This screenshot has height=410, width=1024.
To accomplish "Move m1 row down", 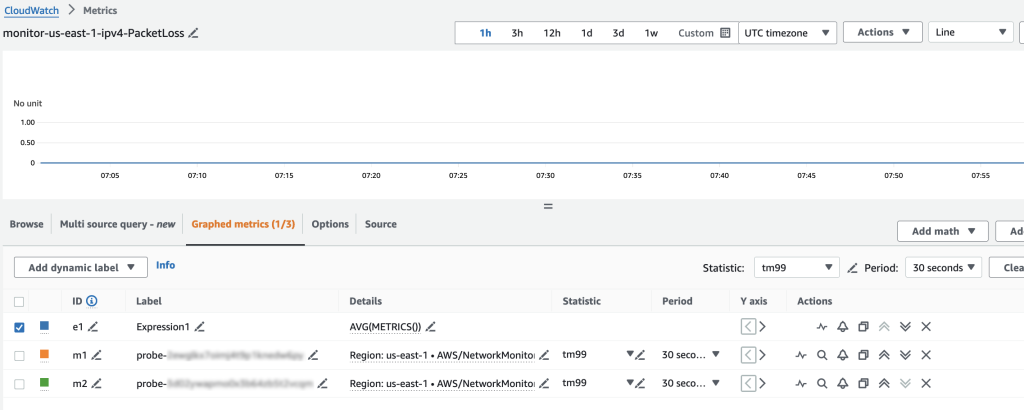I will point(904,355).
